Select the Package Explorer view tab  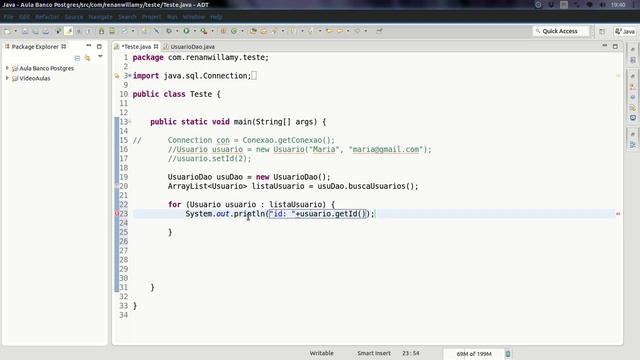35,47
